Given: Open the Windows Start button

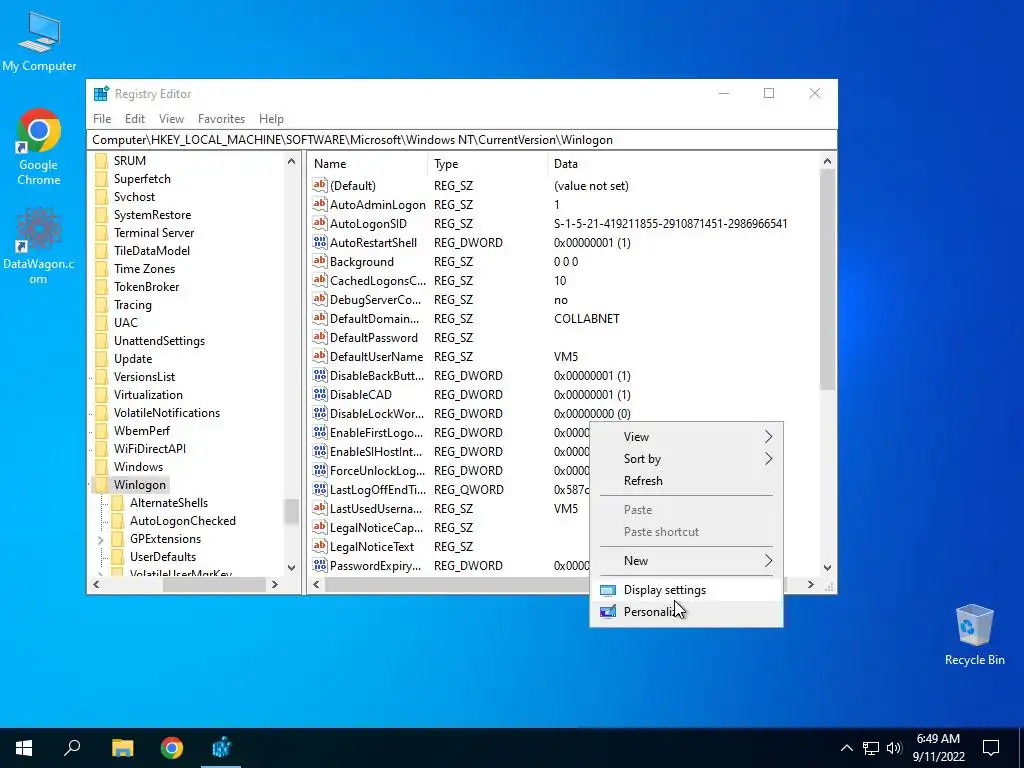Looking at the screenshot, I should (x=24, y=748).
